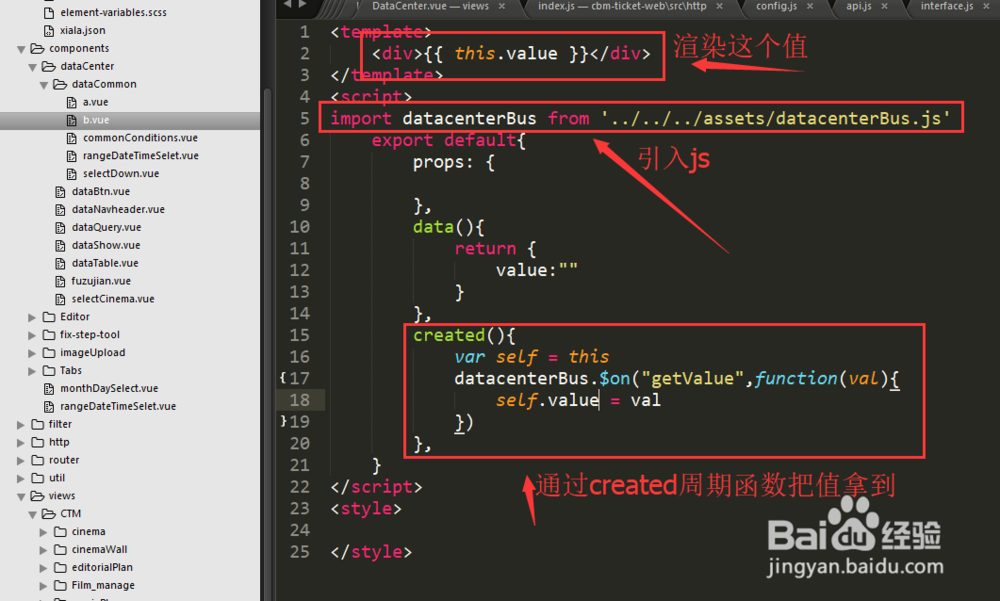Click the fold marker at line 17
This screenshot has width=1000, height=601.
[283, 378]
